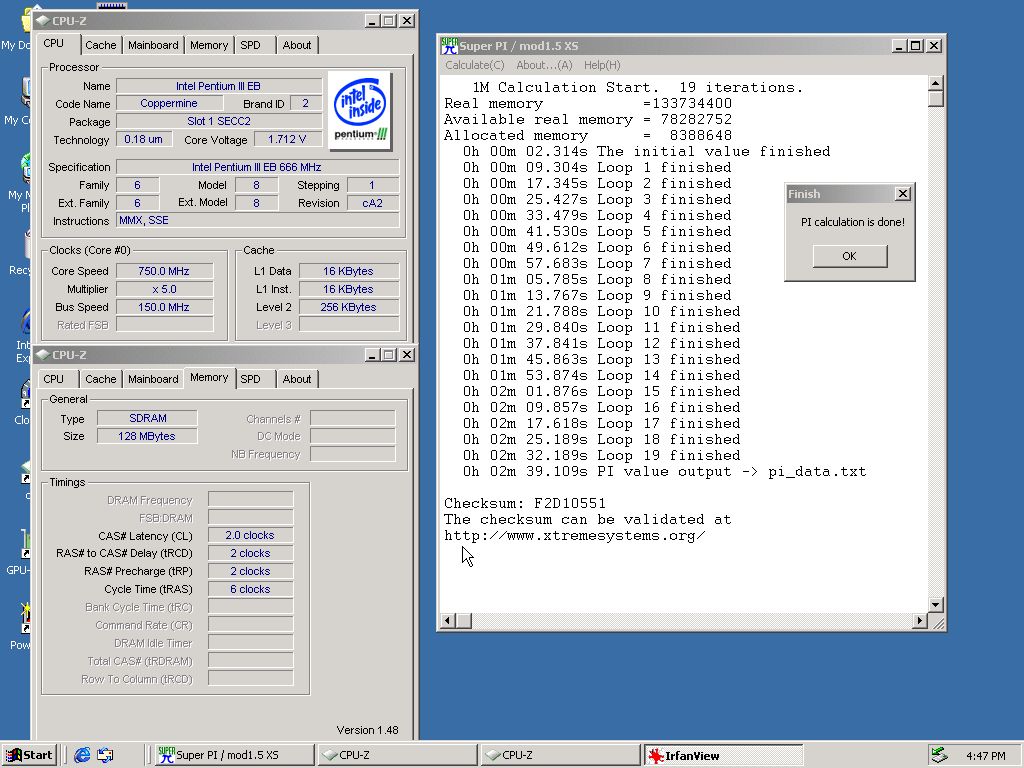This screenshot has height=768, width=1024.
Task: Select Mainboard tab in top CPU-Z window
Action: tap(153, 45)
